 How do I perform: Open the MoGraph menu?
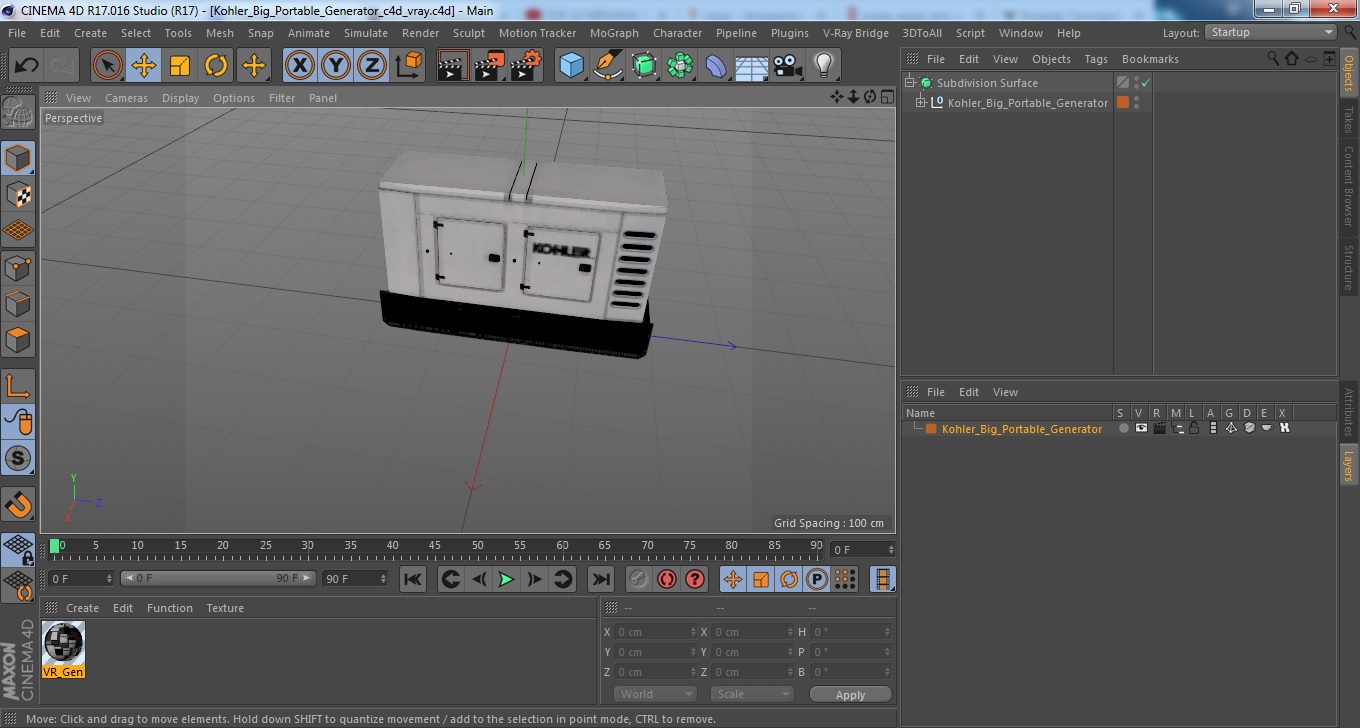614,33
